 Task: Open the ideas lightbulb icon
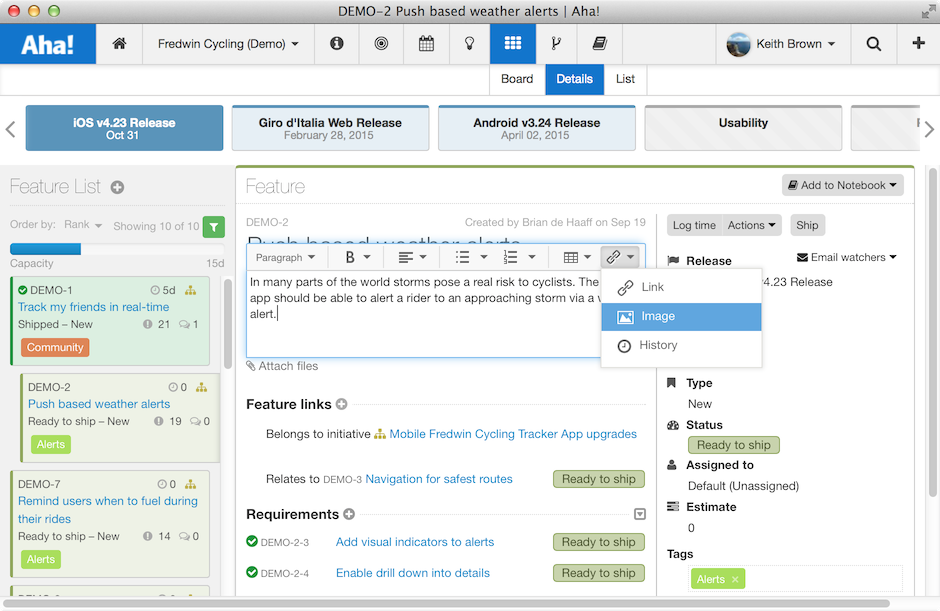coord(470,43)
